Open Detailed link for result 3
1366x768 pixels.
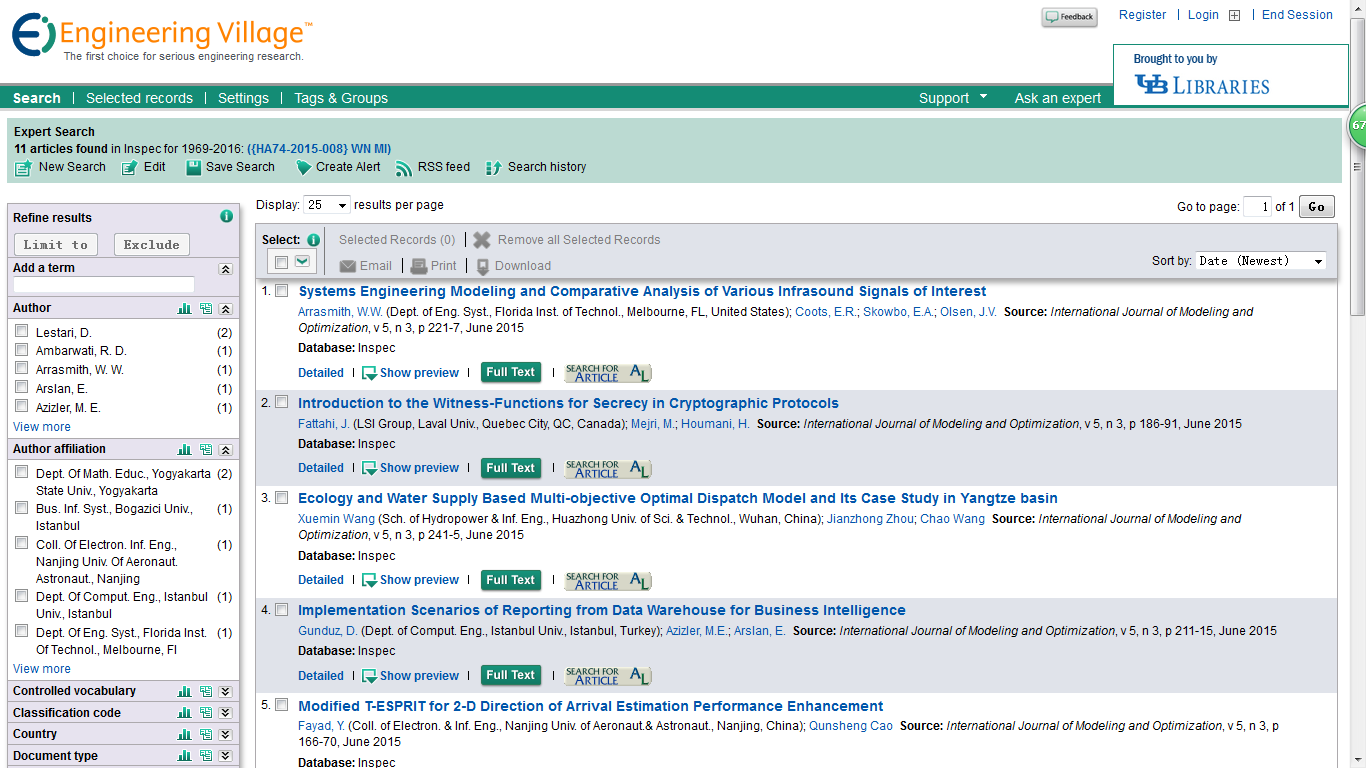tap(321, 580)
